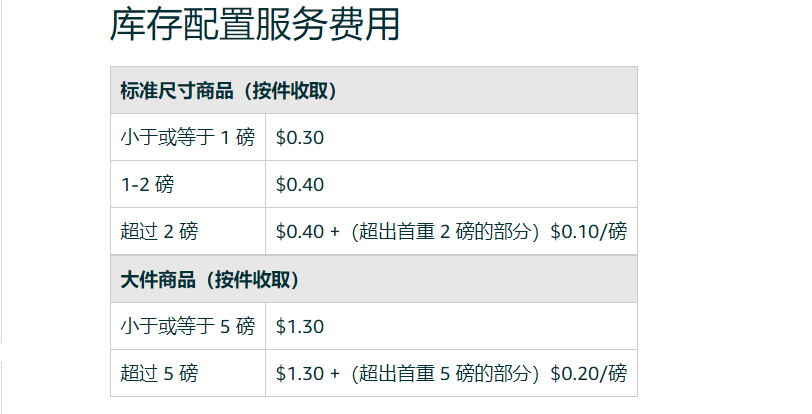Click the 小于或等于 5 磅 cell
This screenshot has height=414, width=812.
(188, 326)
